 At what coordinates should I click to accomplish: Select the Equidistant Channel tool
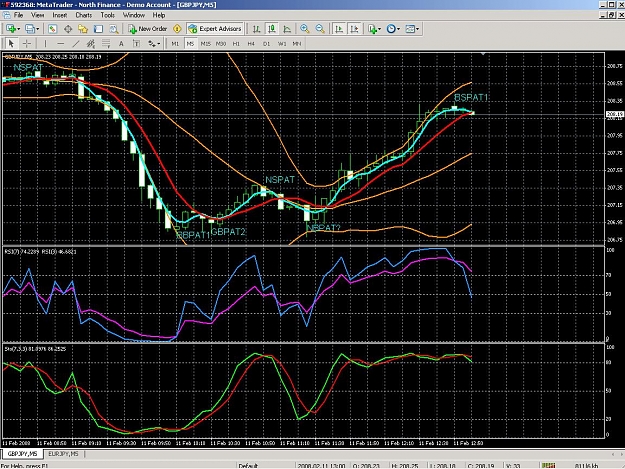tap(91, 43)
